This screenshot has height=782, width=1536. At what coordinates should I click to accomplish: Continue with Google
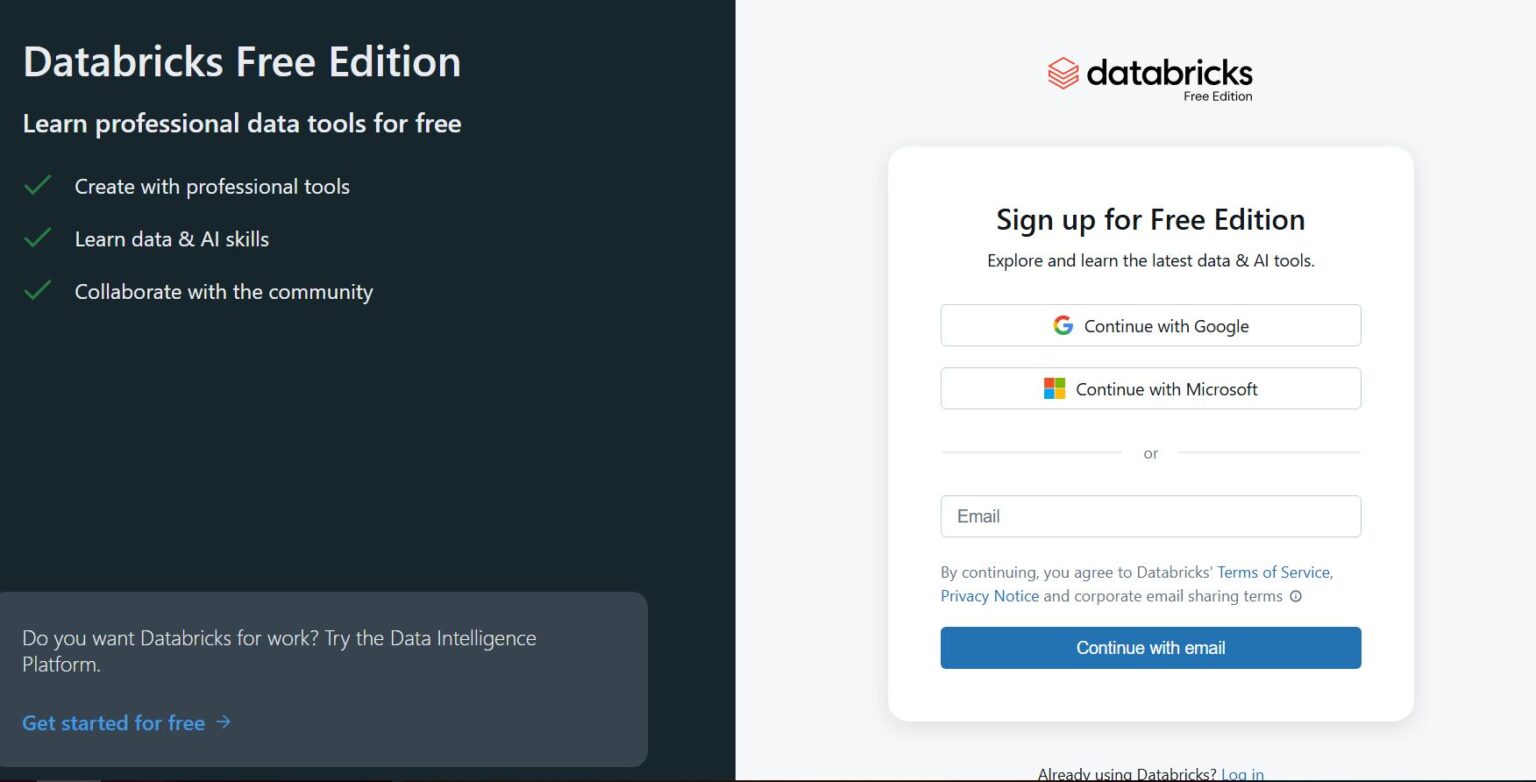[1150, 325]
